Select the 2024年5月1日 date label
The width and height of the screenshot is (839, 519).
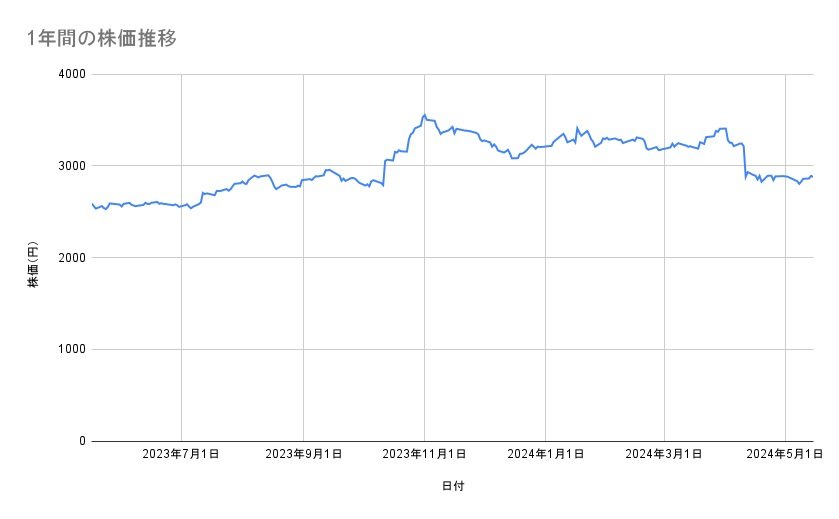(x=785, y=455)
